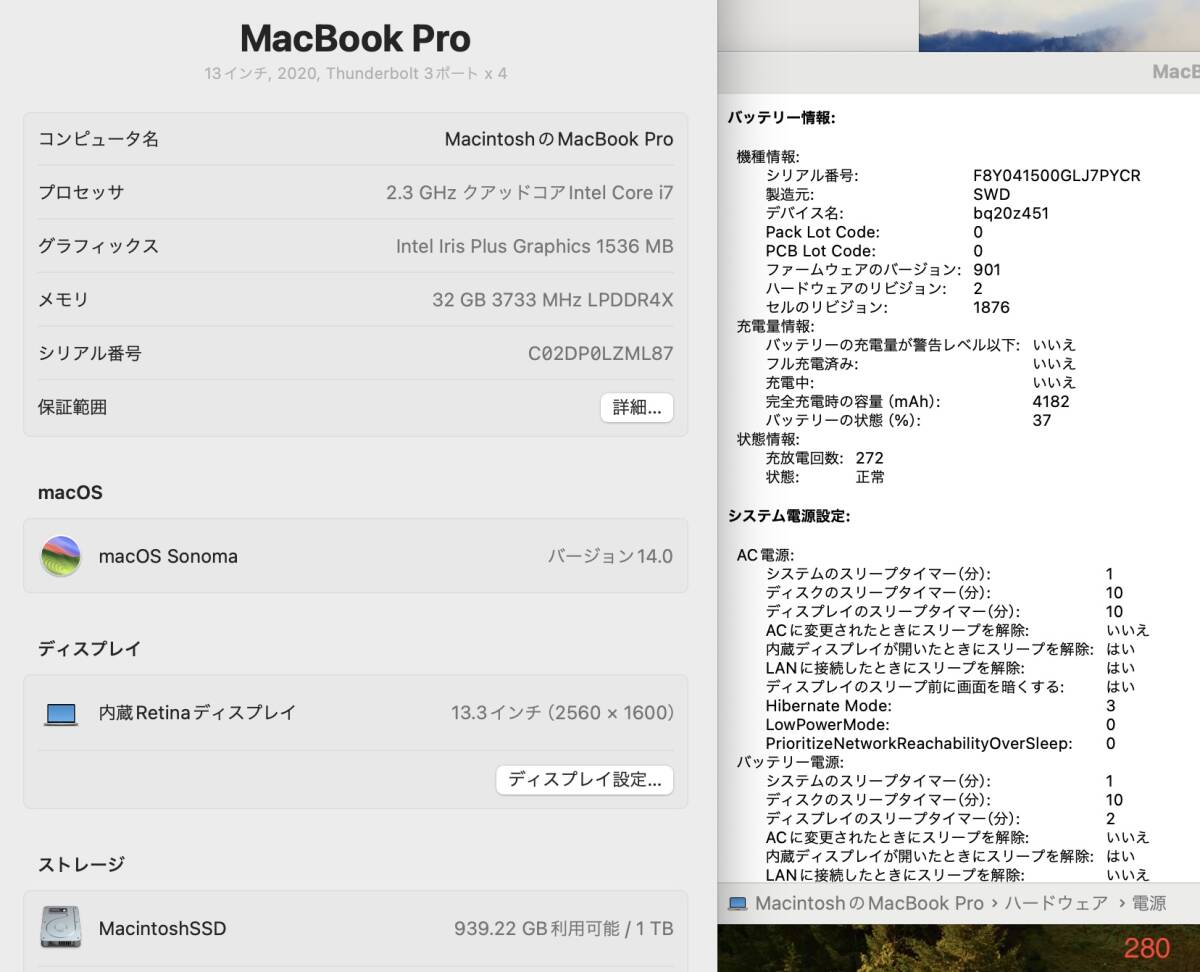
Task: Click PCB Lot Code row
Action: click(x=875, y=251)
